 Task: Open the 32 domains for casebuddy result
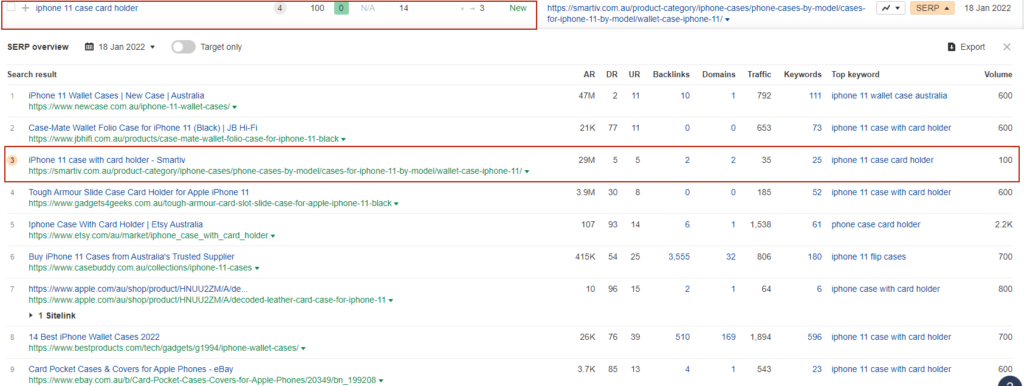point(730,257)
